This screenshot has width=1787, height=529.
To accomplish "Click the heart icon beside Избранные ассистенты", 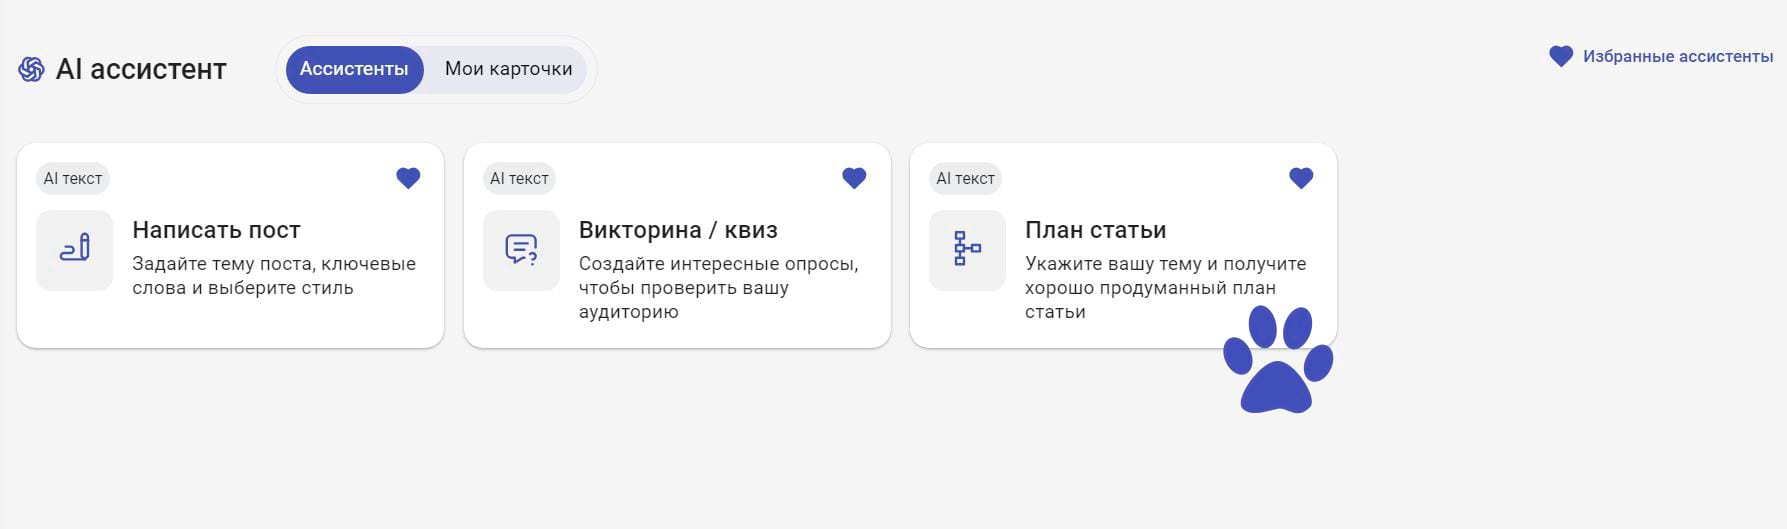I will 1561,57.
